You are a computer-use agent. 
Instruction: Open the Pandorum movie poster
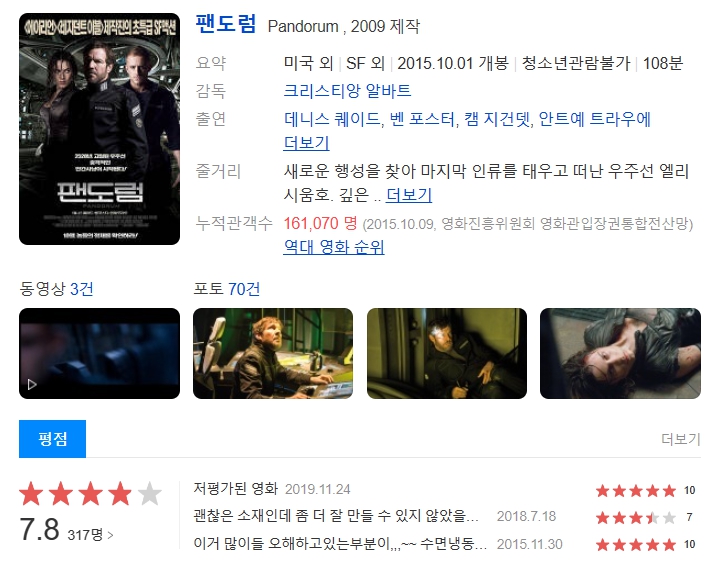tap(99, 129)
